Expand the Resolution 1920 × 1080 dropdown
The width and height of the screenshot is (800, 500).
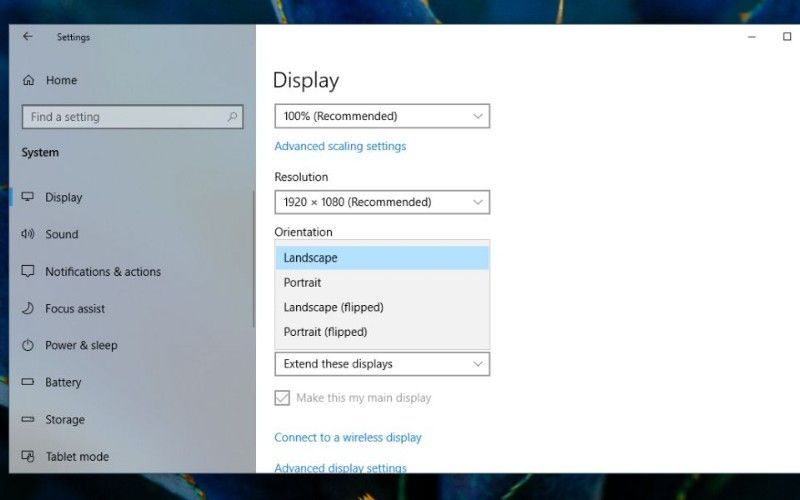(x=382, y=202)
